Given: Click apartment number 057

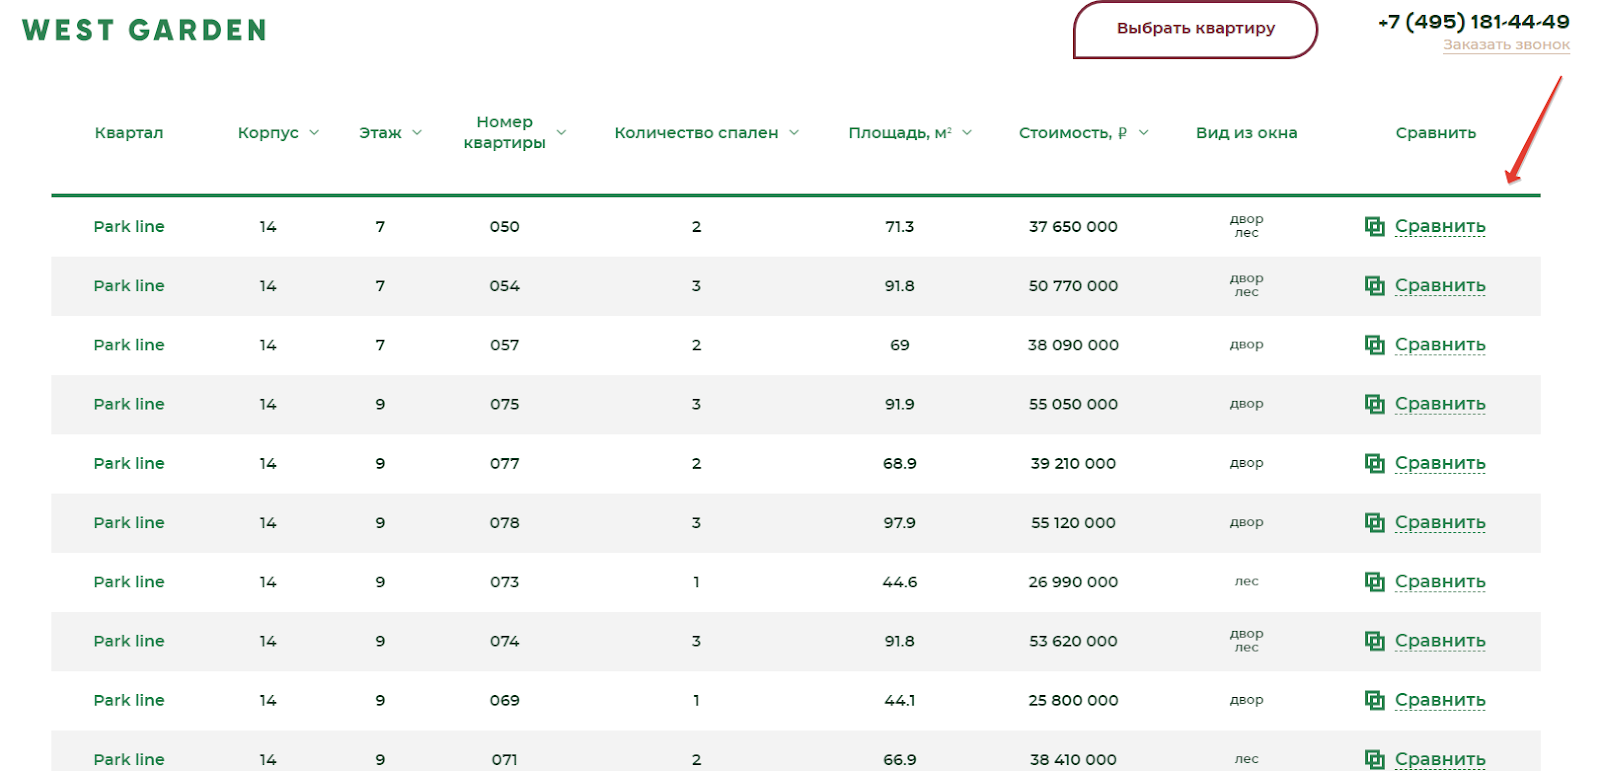Looking at the screenshot, I should pyautogui.click(x=504, y=344).
